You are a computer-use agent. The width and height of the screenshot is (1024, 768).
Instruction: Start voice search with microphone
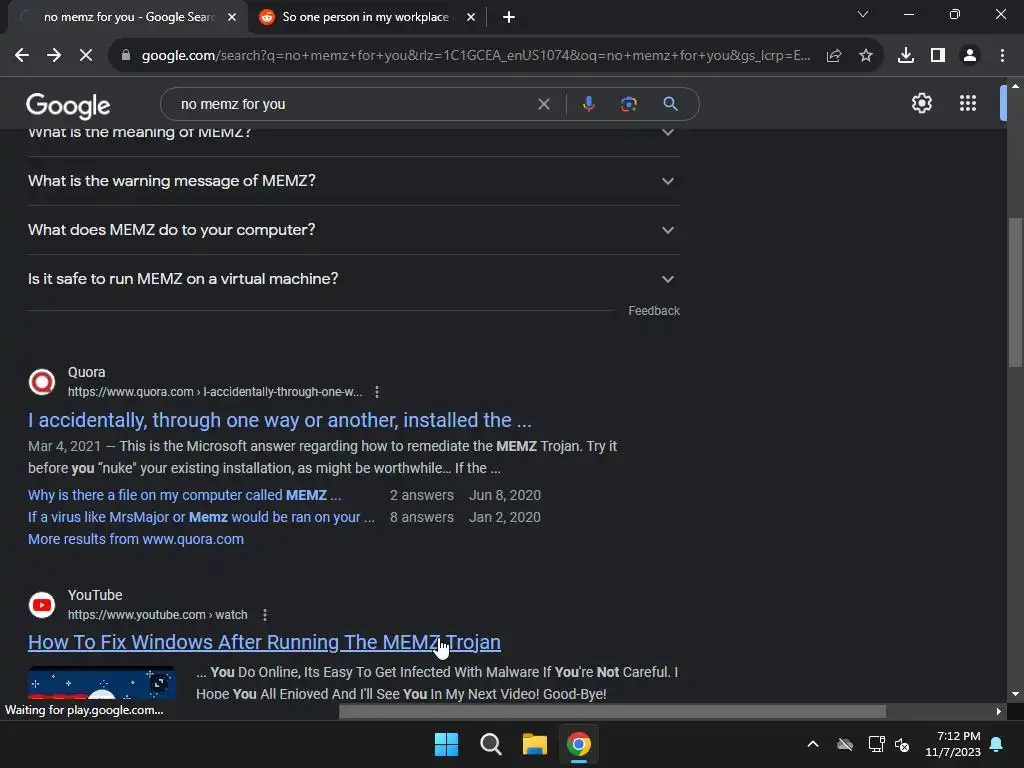[x=588, y=104]
